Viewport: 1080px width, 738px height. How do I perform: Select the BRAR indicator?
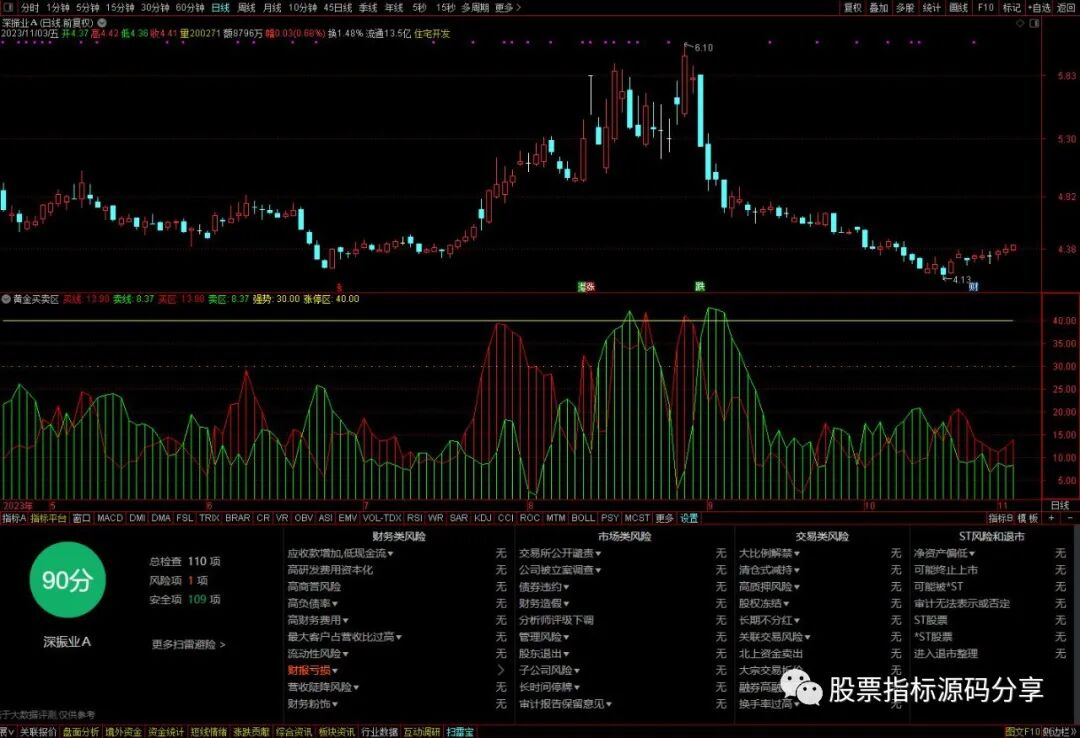pos(238,517)
